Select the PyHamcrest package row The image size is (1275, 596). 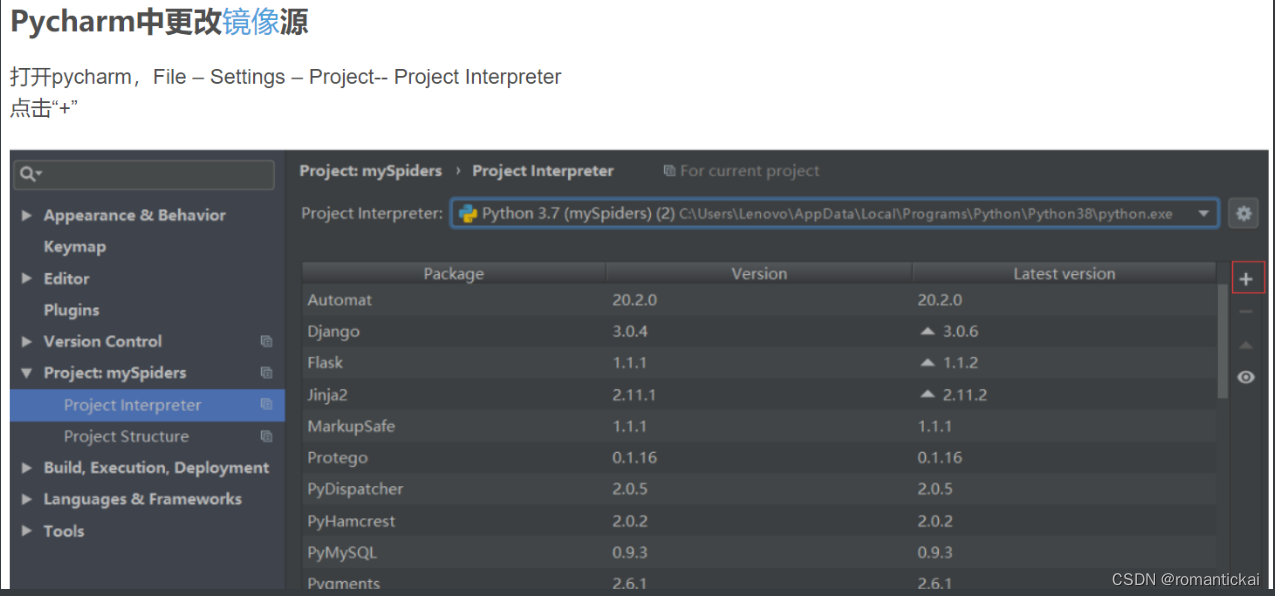pos(759,521)
